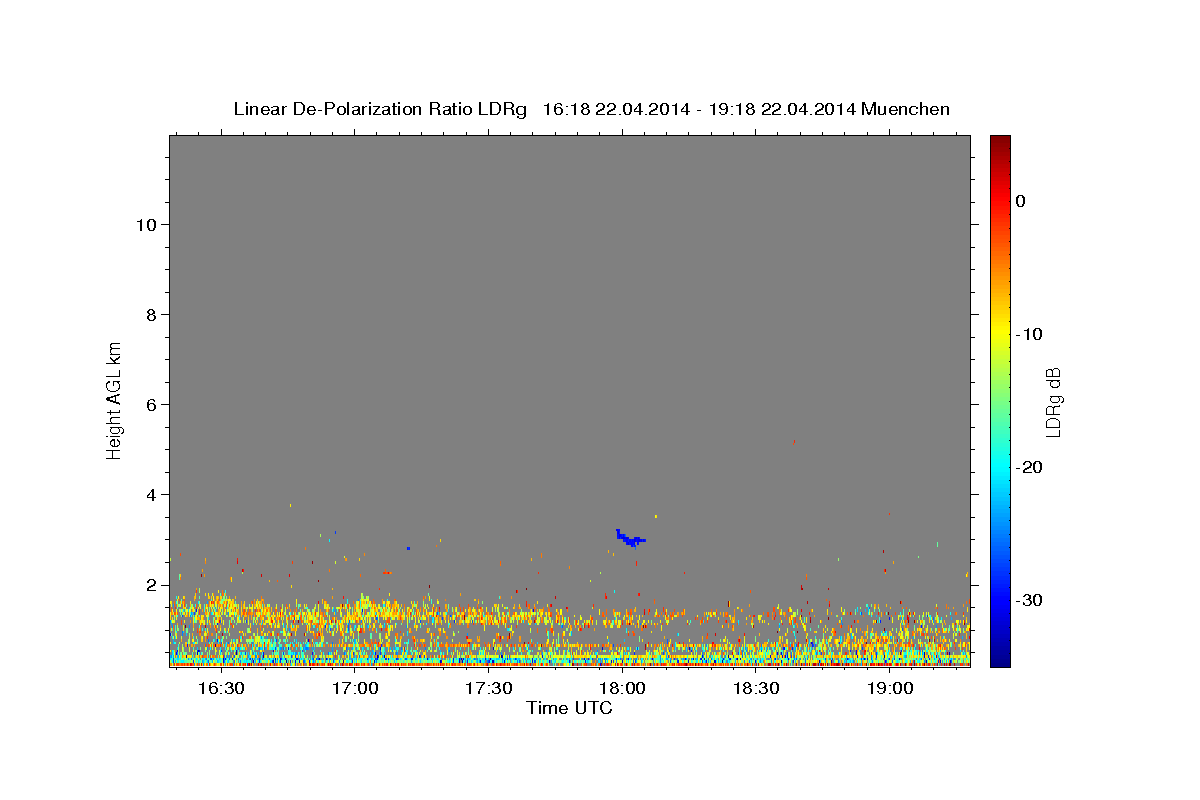This screenshot has height=800, width=1200.
Task: Click the colorbar value -30
Action: (x=1029, y=600)
